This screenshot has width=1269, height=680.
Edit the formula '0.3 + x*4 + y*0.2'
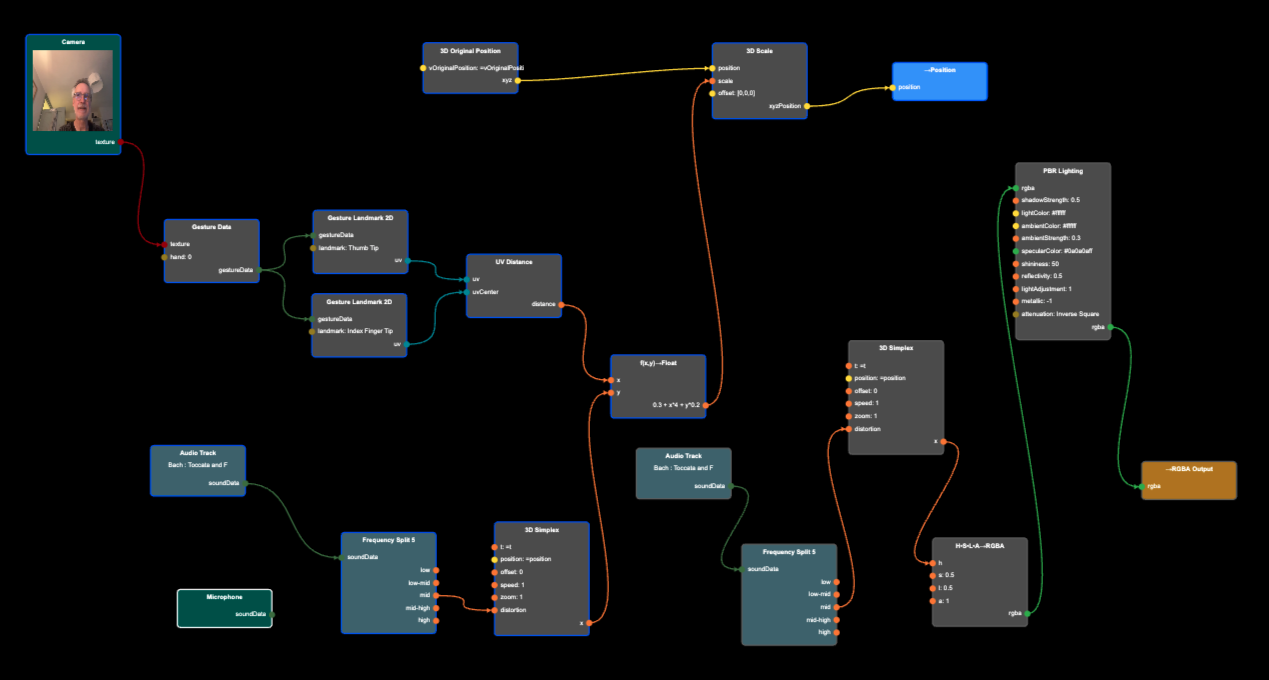(676, 405)
